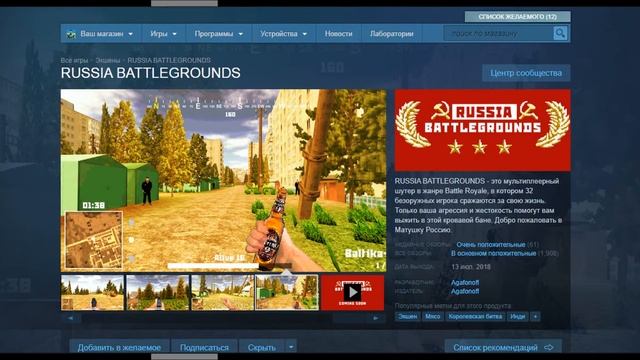Expand the Устройства dropdown
640x360 pixels.
[284, 33]
